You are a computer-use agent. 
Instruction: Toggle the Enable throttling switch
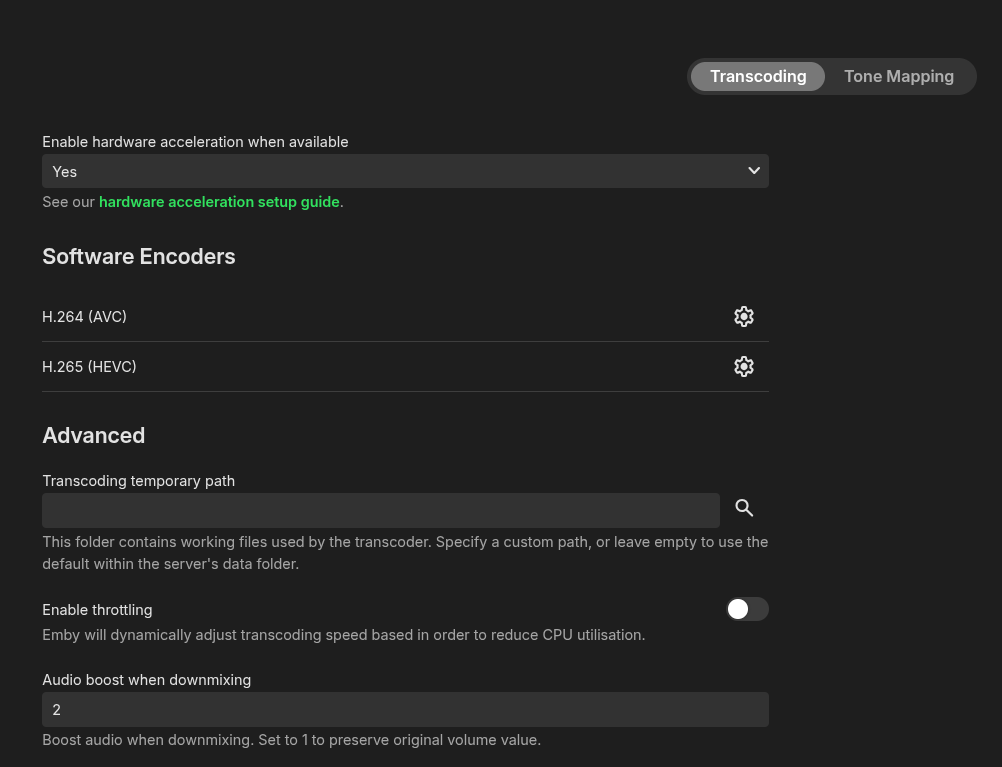click(x=747, y=609)
